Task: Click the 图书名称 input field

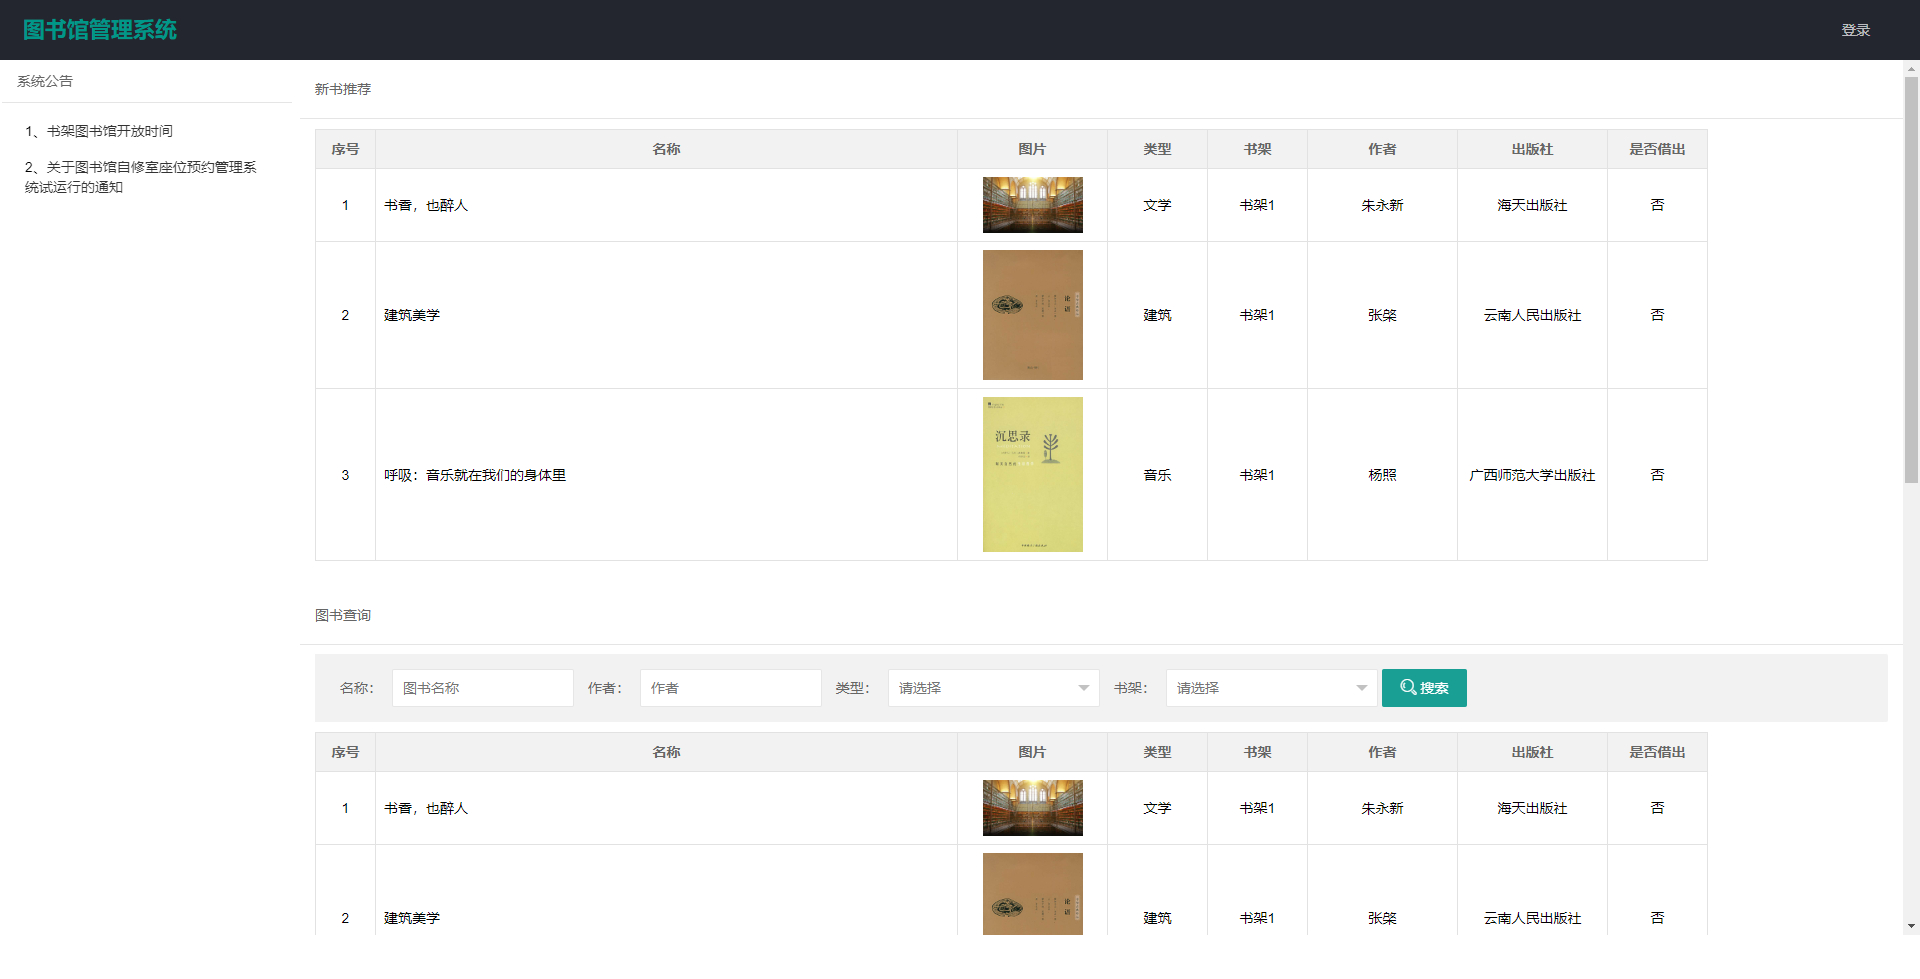Action: [482, 688]
